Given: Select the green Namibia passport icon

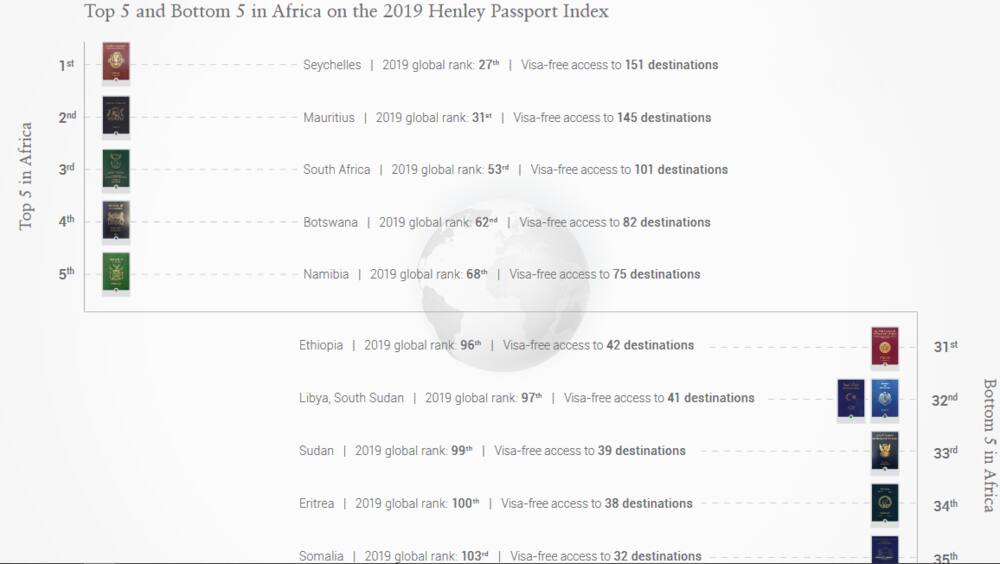Looking at the screenshot, I should coord(116,272).
